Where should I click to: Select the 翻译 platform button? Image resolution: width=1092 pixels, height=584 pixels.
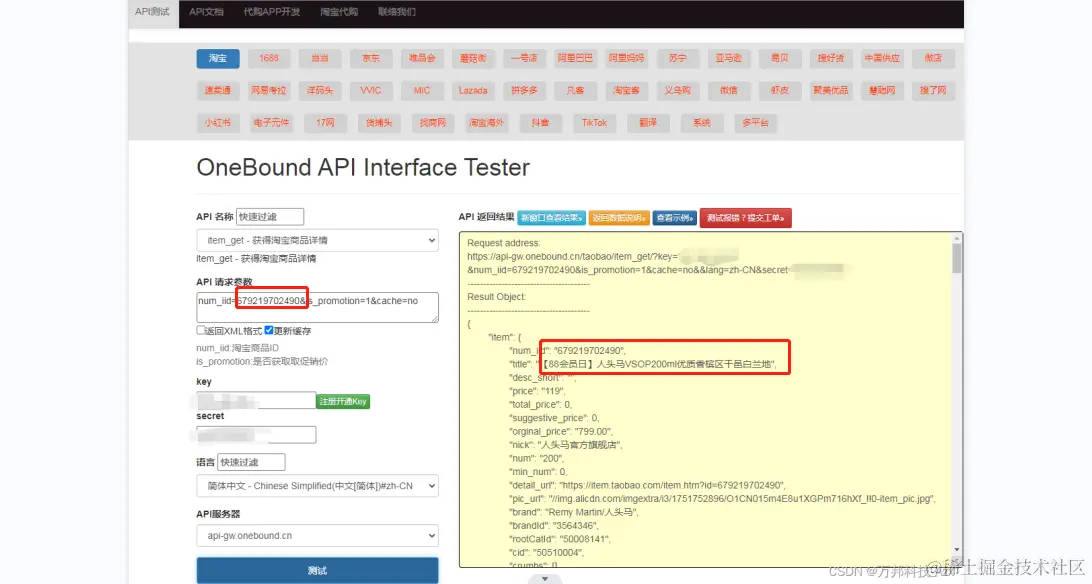pos(648,123)
